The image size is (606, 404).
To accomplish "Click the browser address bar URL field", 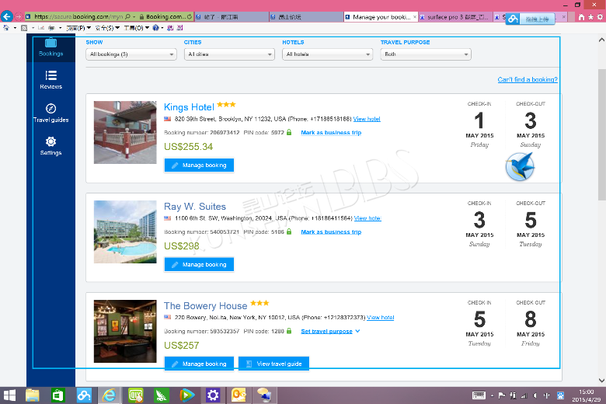I will 77,17.
